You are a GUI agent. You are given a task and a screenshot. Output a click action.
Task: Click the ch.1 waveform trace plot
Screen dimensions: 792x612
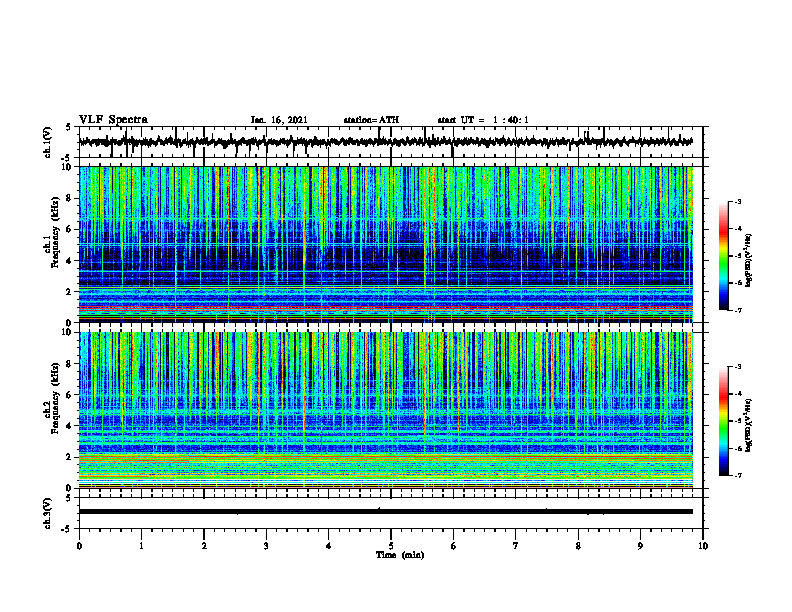pyautogui.click(x=385, y=142)
